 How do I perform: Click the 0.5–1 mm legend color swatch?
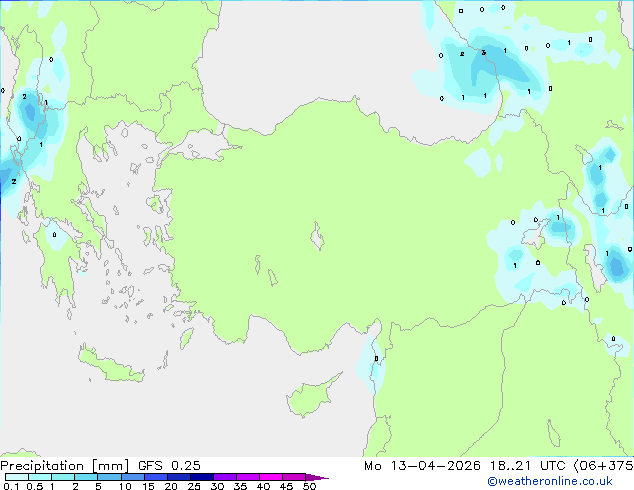[40, 477]
